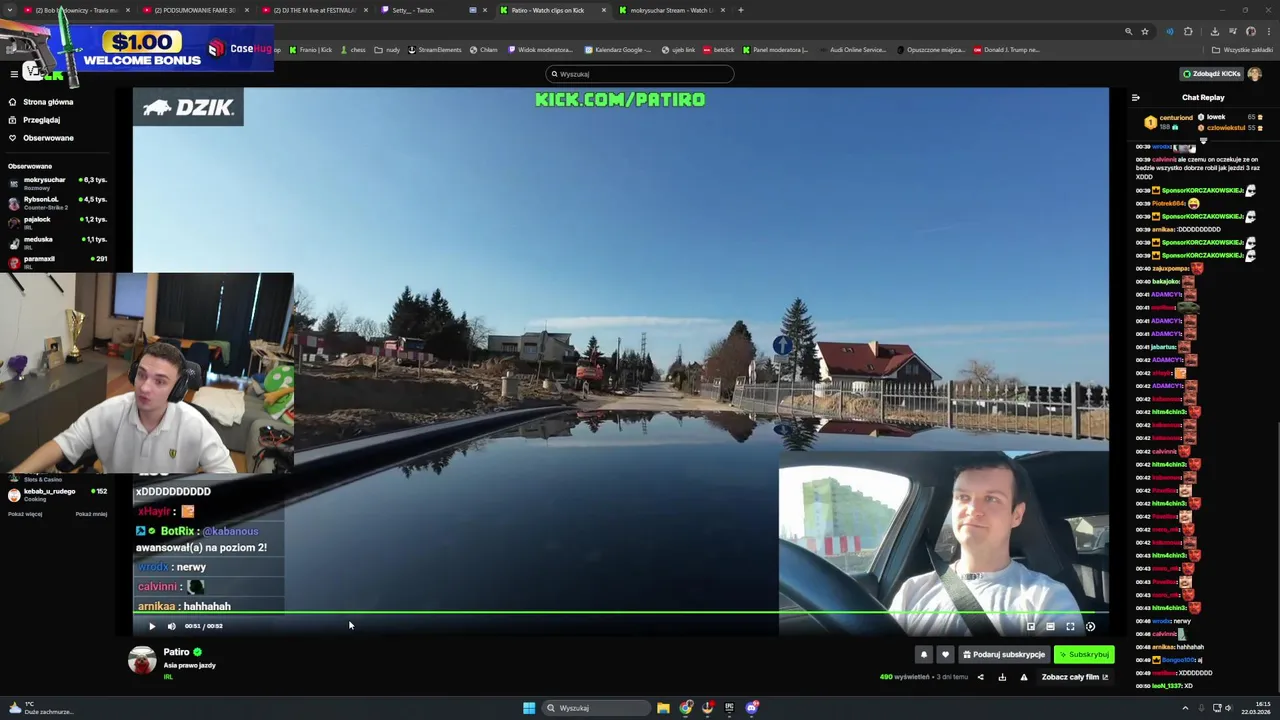
Task: Open the Kalendarz Google bookmark
Action: pyautogui.click(x=618, y=49)
